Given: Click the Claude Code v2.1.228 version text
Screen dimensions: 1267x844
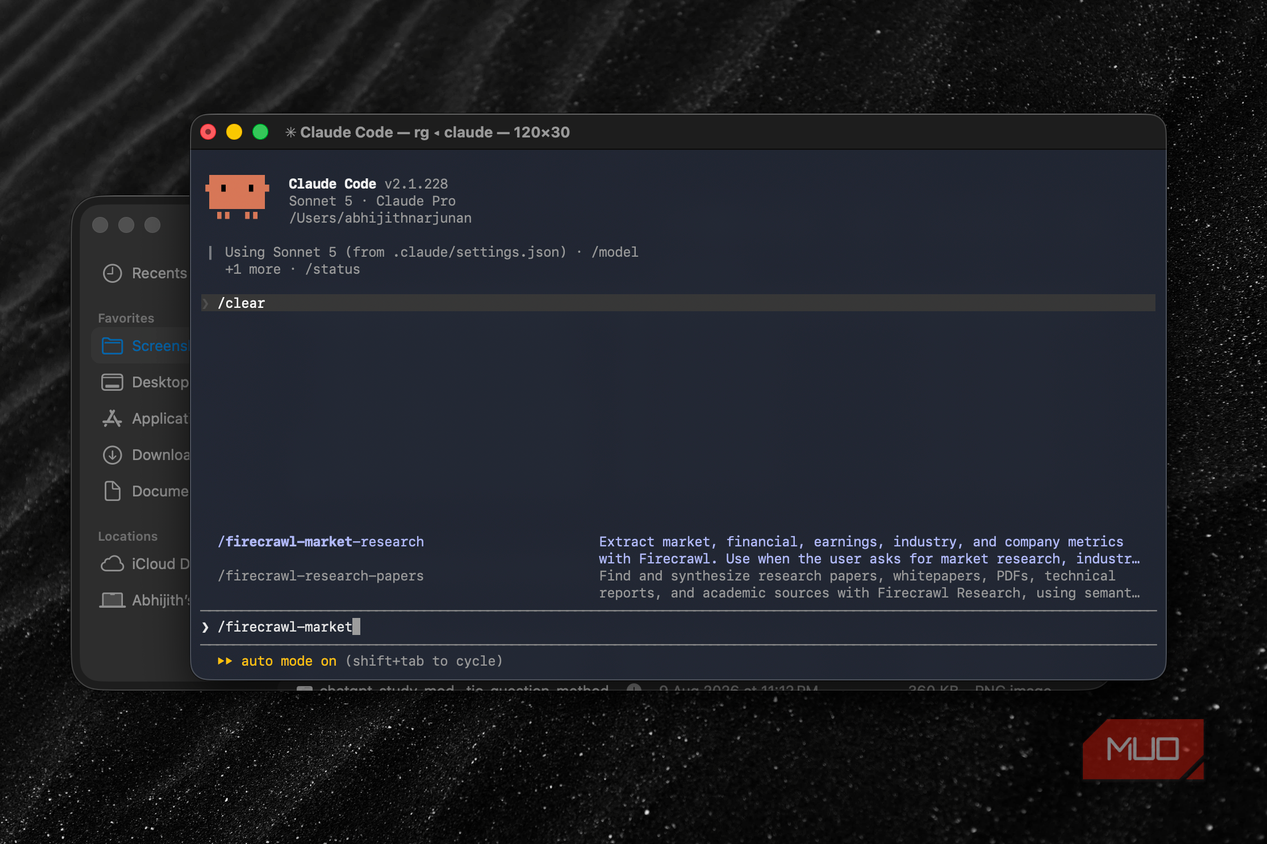Looking at the screenshot, I should pos(368,184).
